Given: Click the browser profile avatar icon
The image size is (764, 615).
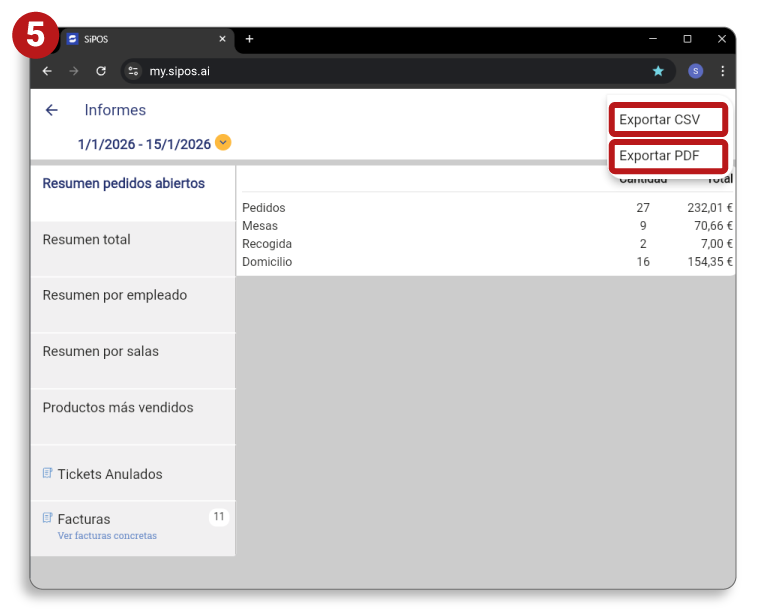Looking at the screenshot, I should 695,71.
